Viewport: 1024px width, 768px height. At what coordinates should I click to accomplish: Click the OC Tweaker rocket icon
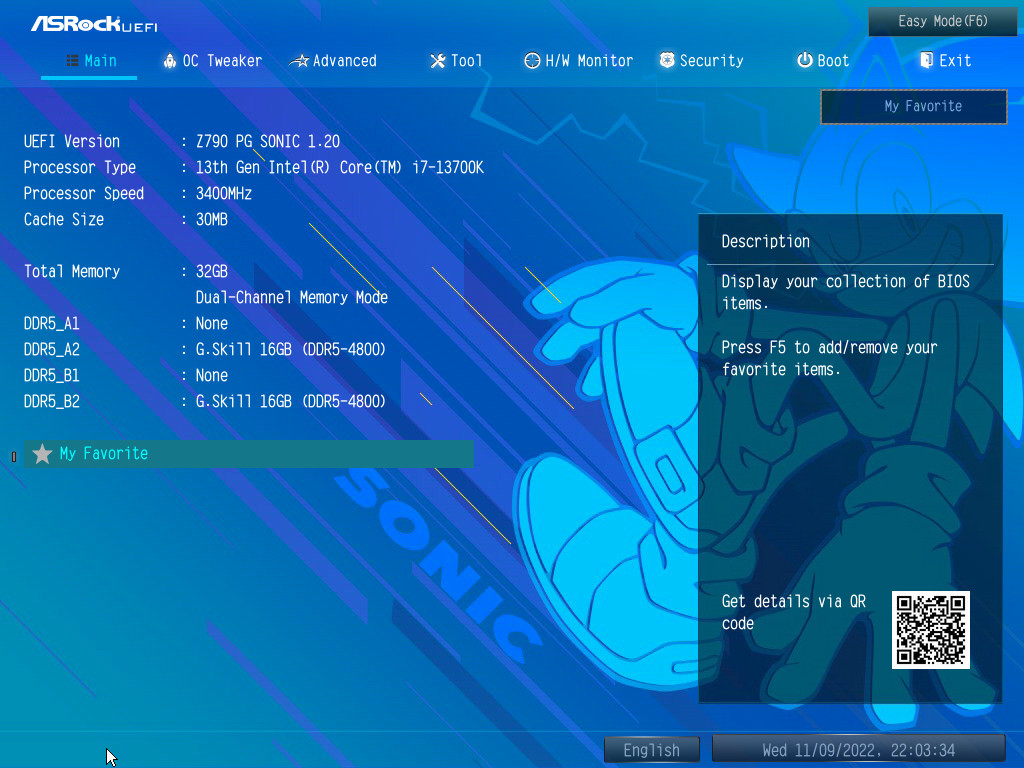[170, 61]
